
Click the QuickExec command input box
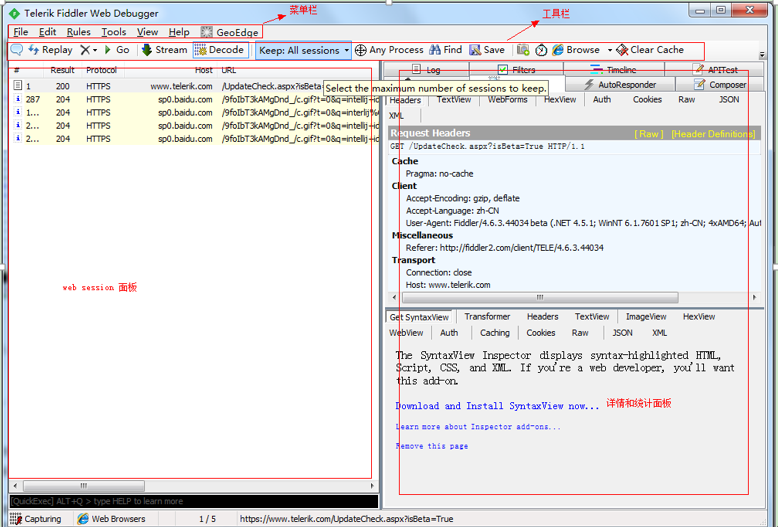tap(194, 501)
